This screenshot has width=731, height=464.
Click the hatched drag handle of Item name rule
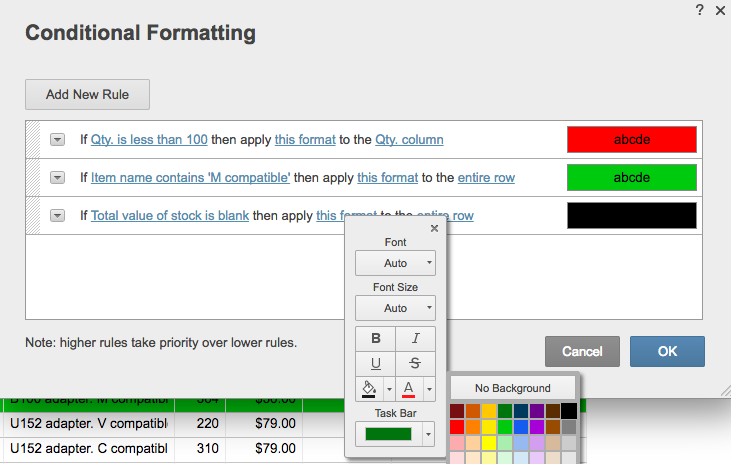tap(33, 178)
